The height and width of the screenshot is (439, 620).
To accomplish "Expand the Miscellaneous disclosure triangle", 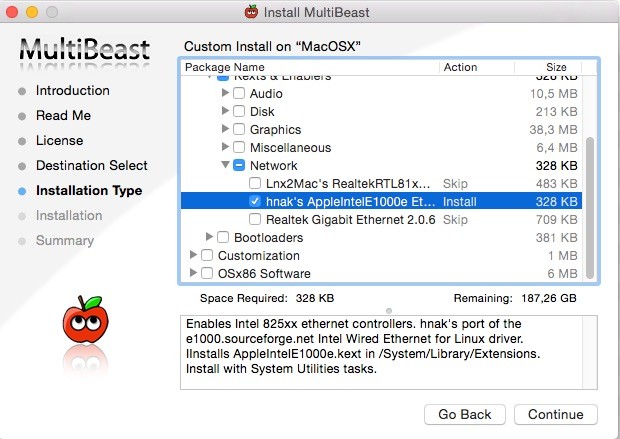I will 225,146.
